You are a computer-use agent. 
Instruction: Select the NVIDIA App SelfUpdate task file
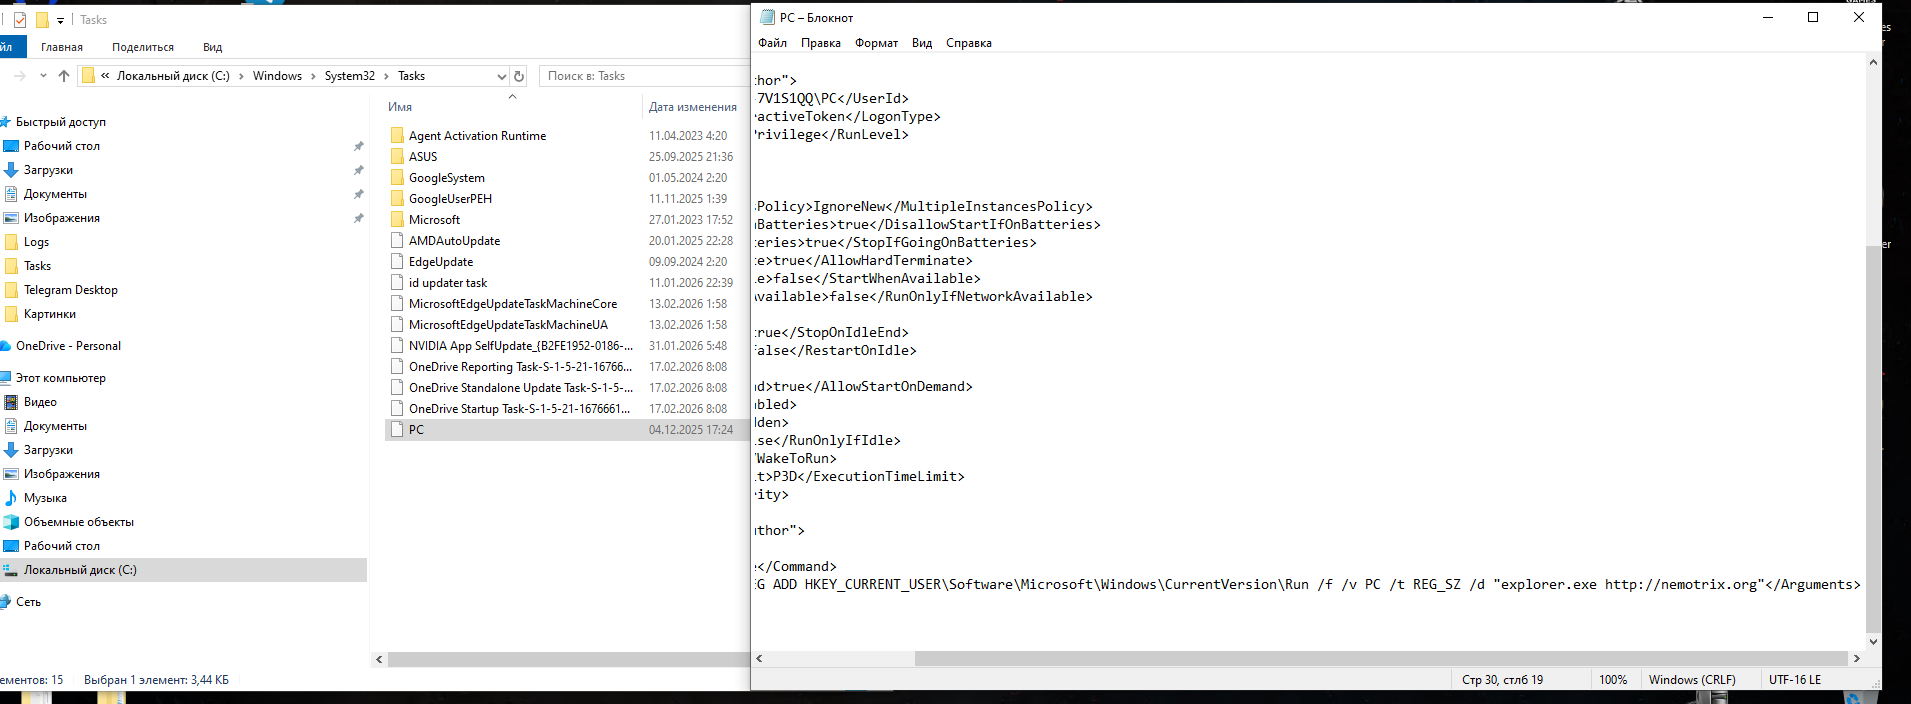[x=520, y=346]
